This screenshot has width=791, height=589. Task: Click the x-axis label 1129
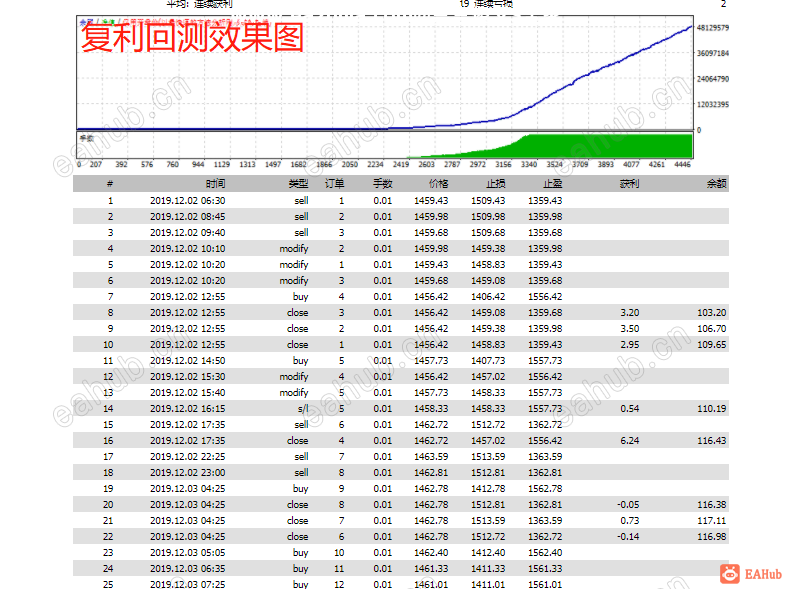221,164
